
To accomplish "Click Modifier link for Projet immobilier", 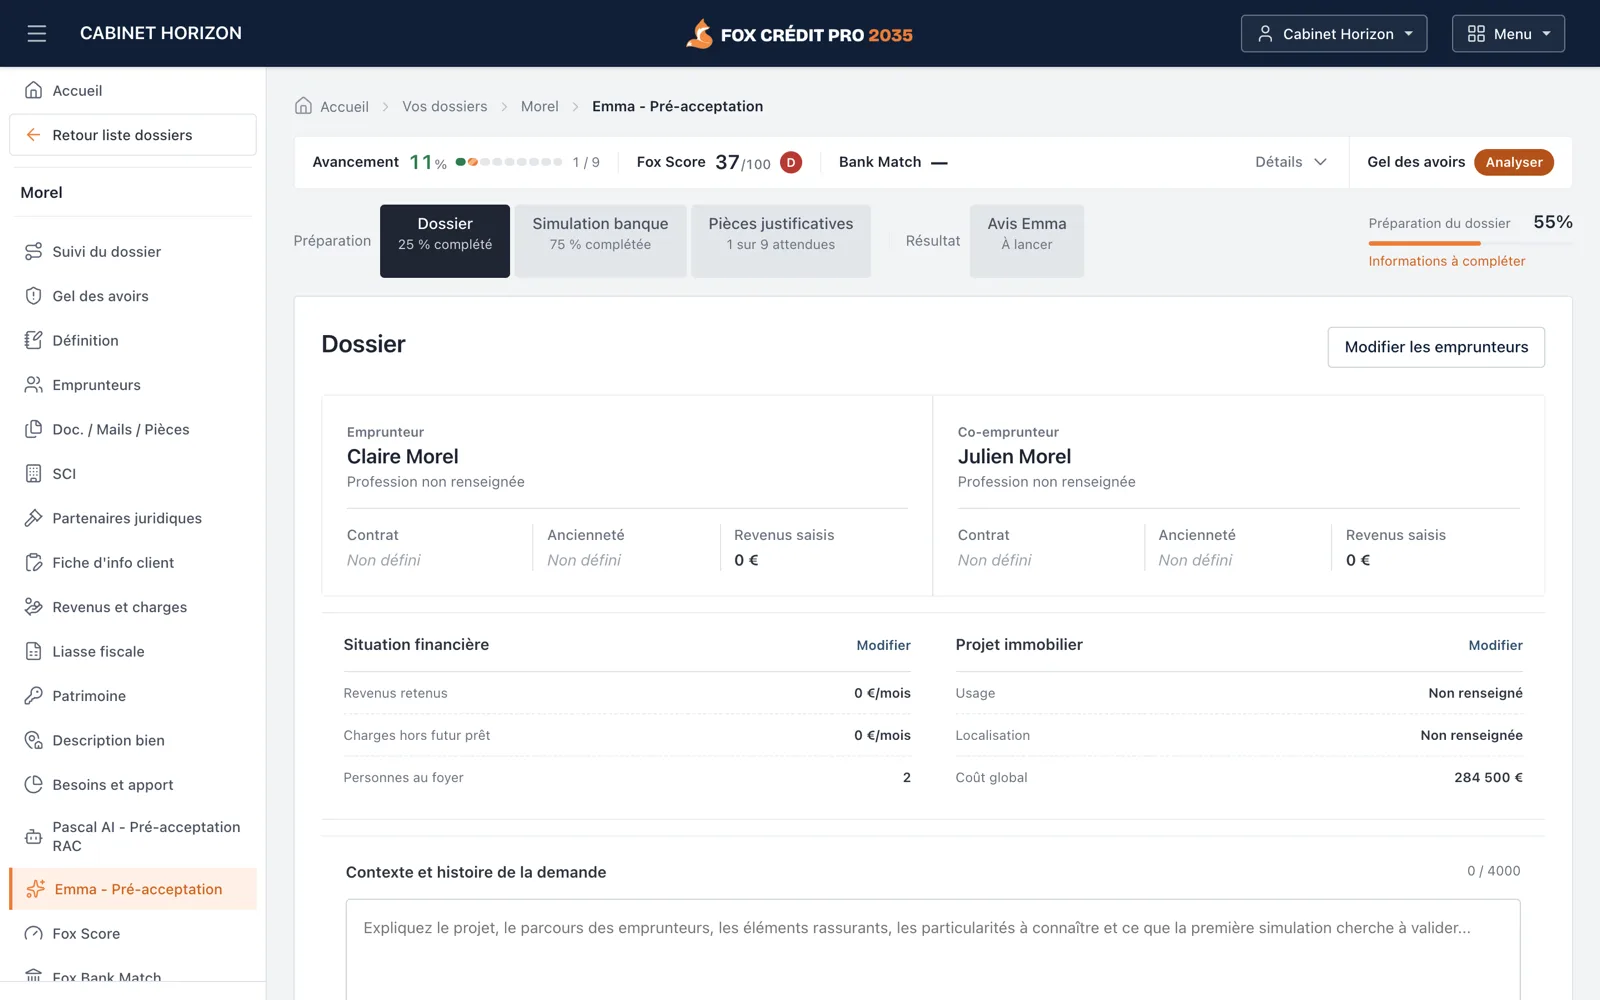I will click(x=1495, y=645).
